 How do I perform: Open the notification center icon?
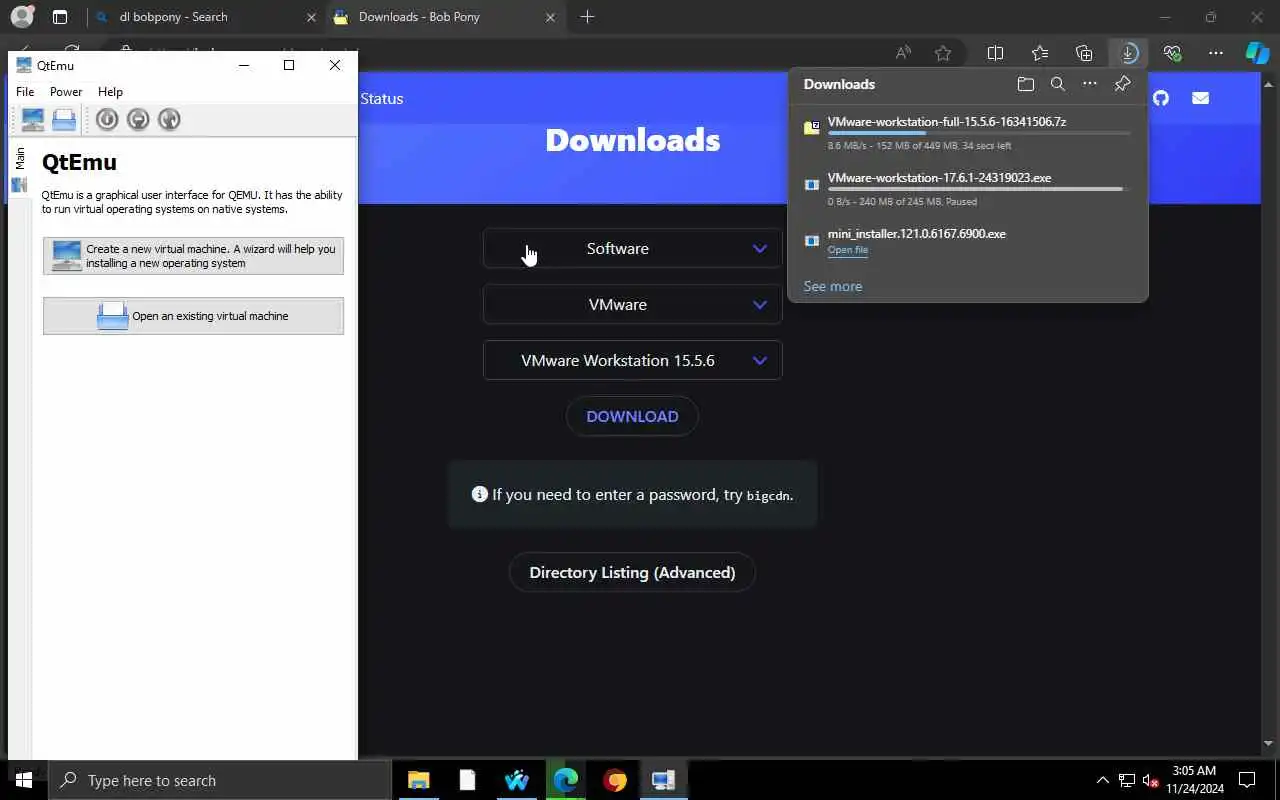[1247, 780]
